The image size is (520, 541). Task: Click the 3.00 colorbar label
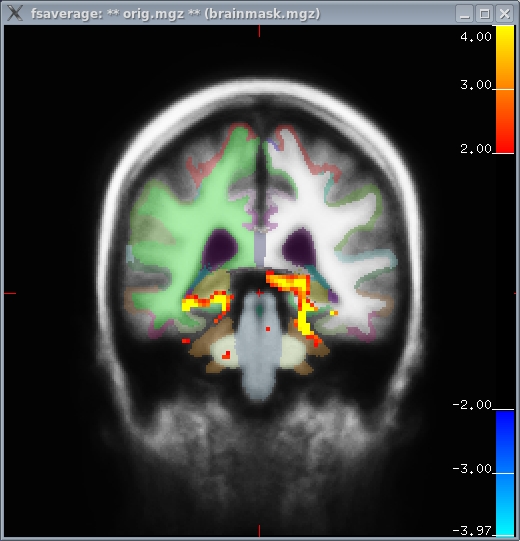[475, 85]
